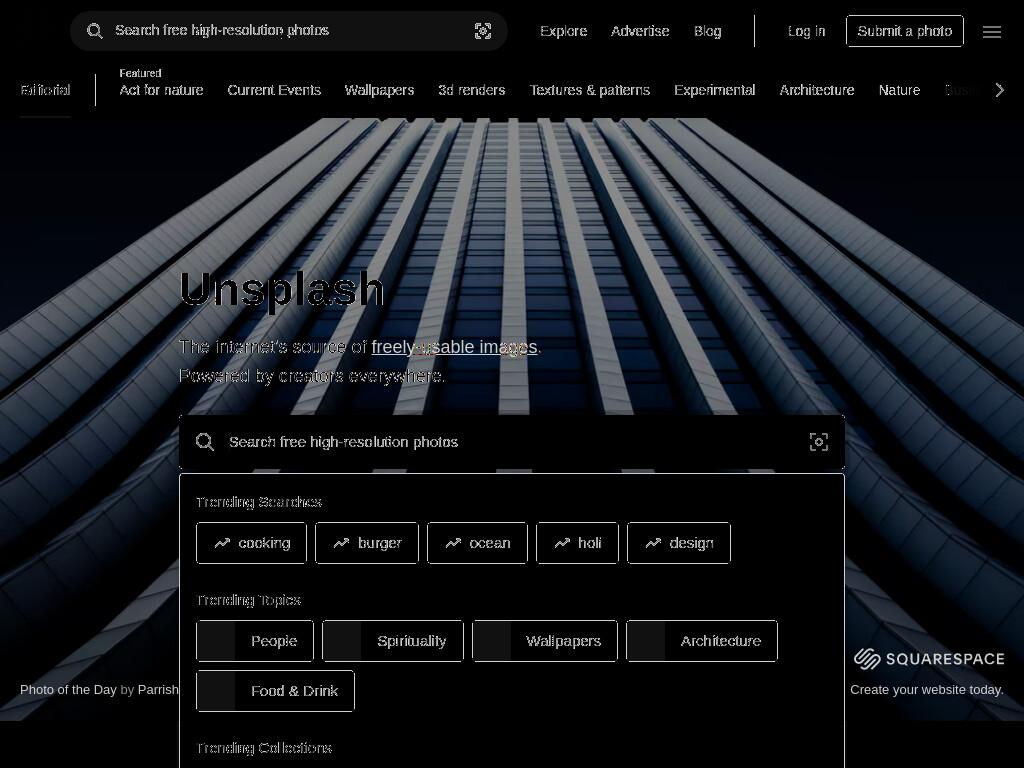Choose the cooking trending search

[251, 543]
